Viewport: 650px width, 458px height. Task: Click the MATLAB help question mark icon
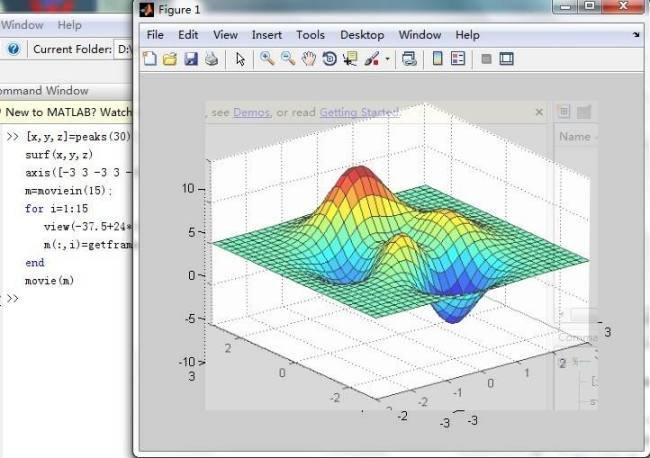(13, 49)
